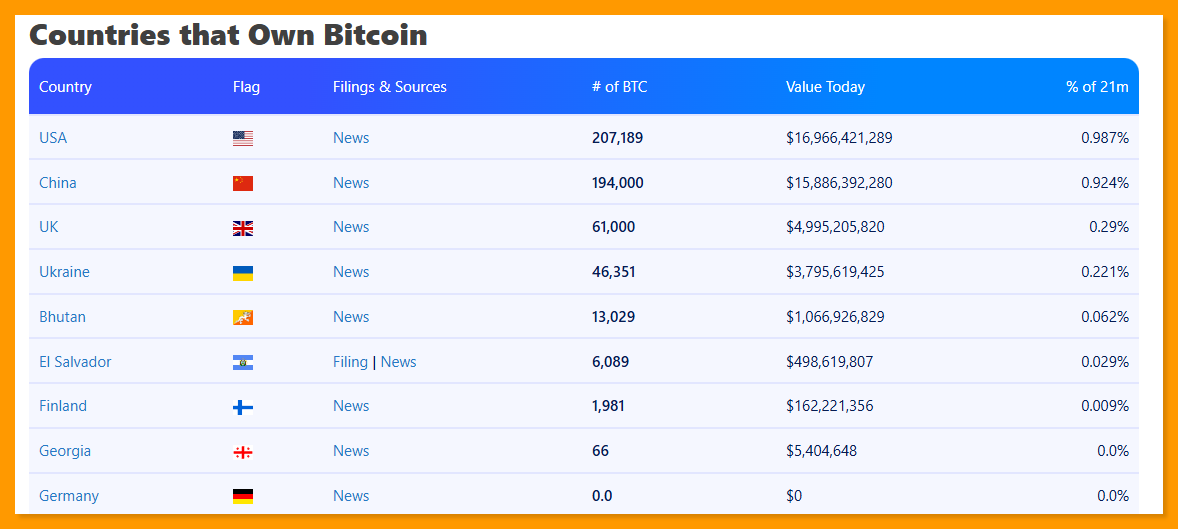The image size is (1178, 529).
Task: Click the $15,886,392,280 value cell
Action: 839,183
